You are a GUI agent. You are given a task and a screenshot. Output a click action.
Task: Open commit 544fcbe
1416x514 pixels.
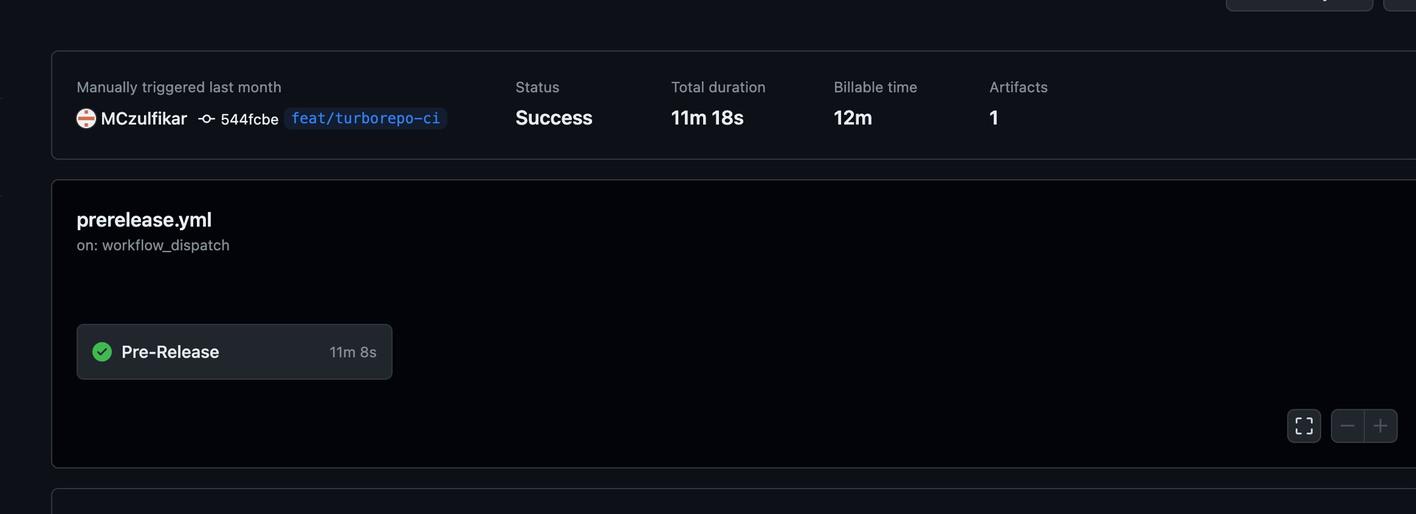[249, 119]
